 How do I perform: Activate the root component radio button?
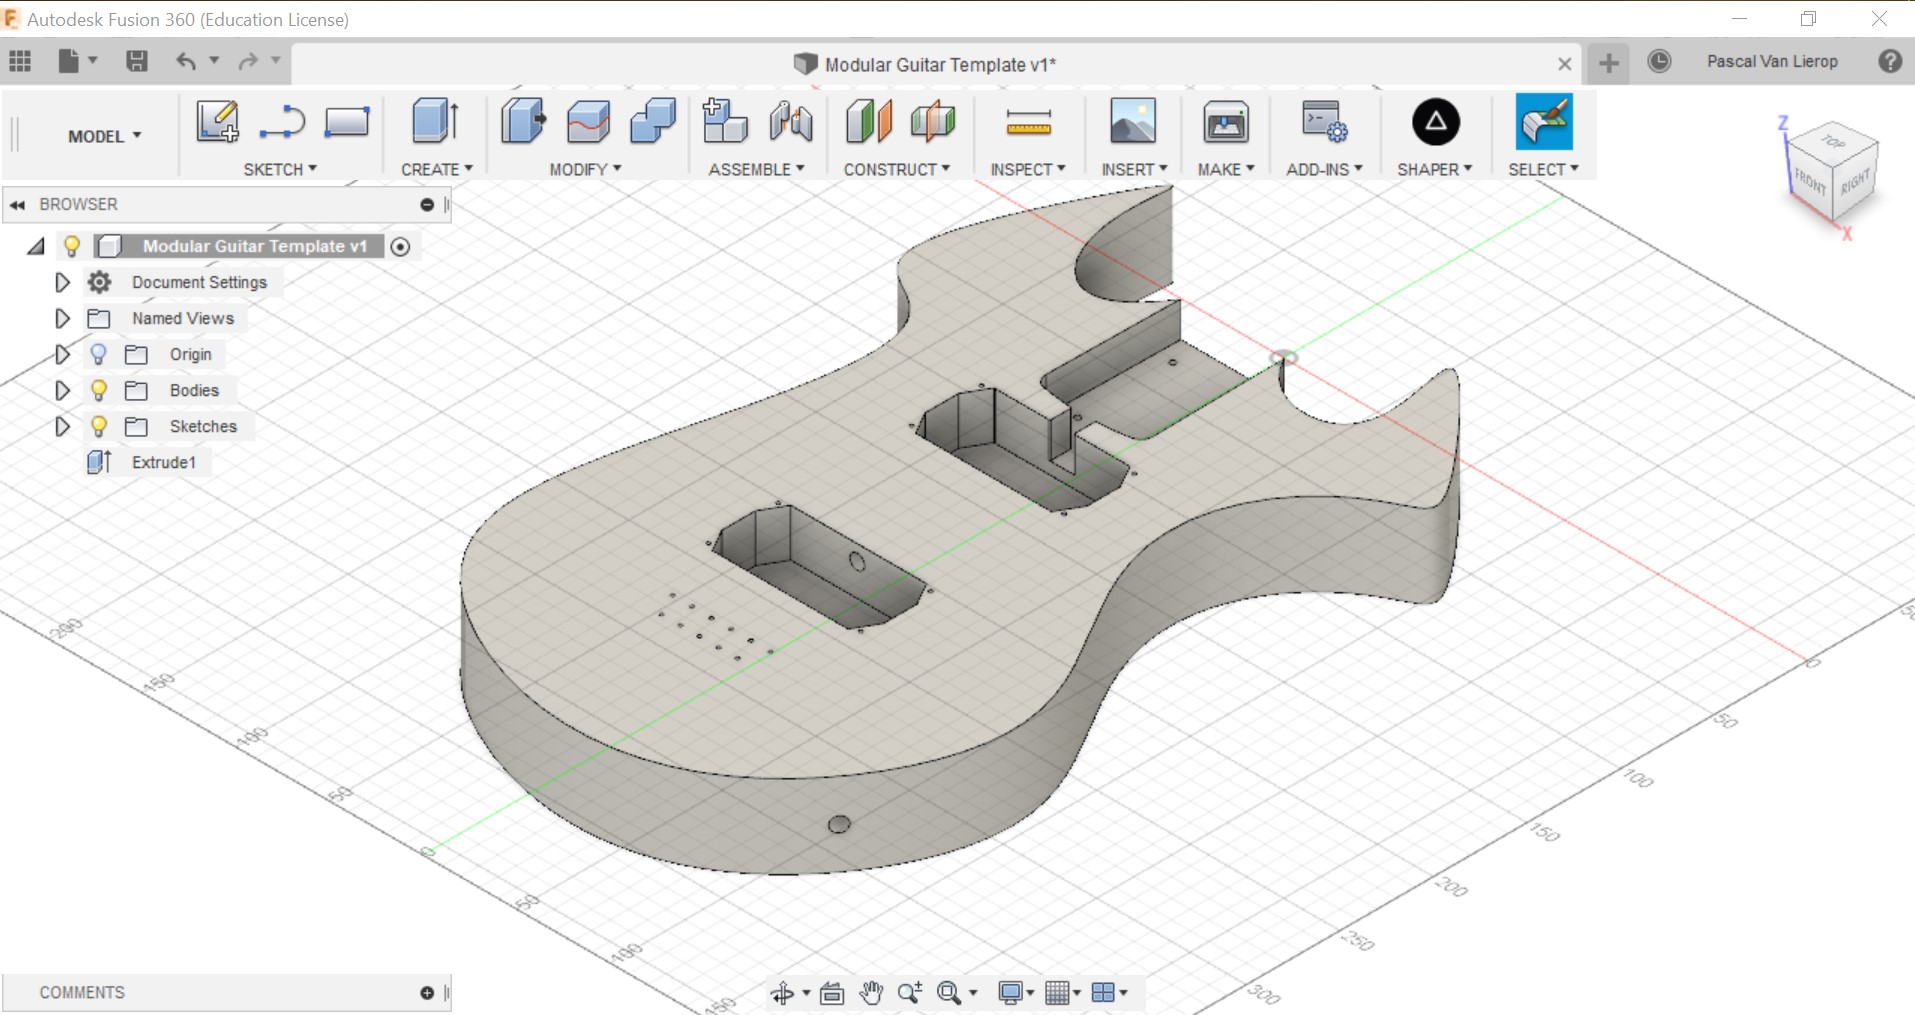click(400, 246)
